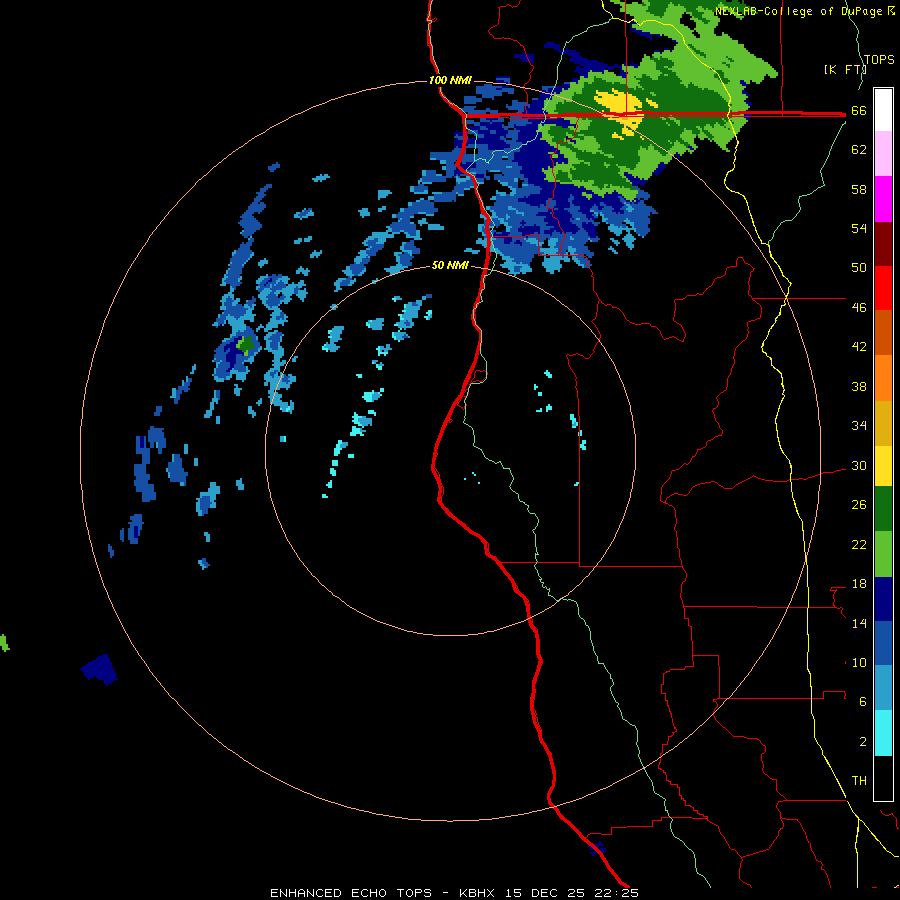Click the Enhanced Echo Tops KBHX caption
900x900 pixels.
(x=454, y=893)
